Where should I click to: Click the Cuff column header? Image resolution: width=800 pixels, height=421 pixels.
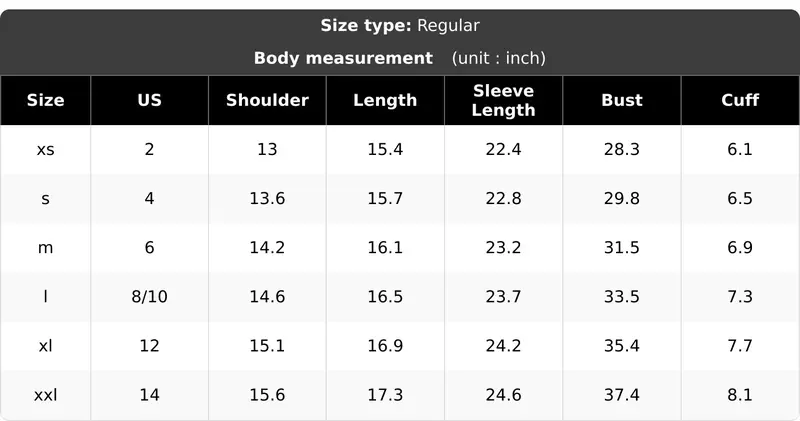point(740,100)
